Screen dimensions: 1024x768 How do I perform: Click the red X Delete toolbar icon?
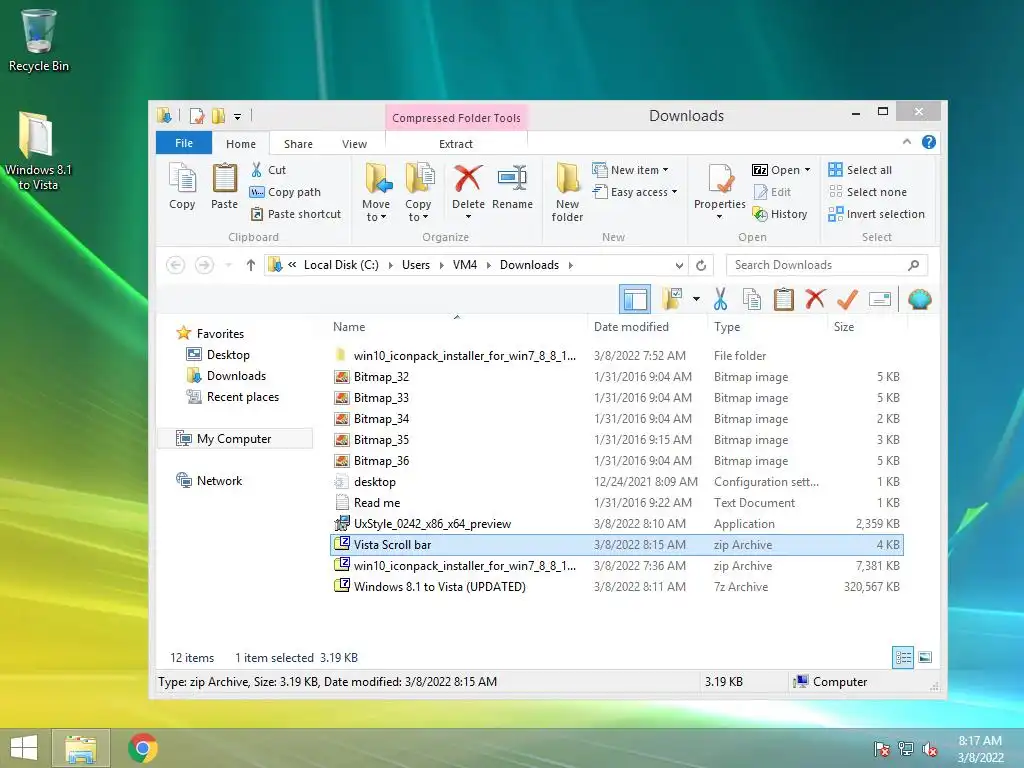815,299
